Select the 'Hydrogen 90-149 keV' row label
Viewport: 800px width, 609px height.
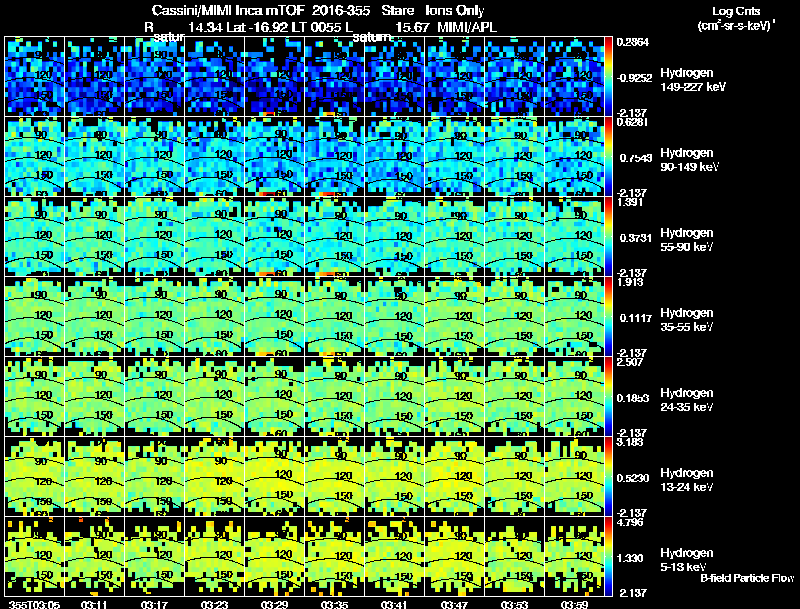pos(690,160)
